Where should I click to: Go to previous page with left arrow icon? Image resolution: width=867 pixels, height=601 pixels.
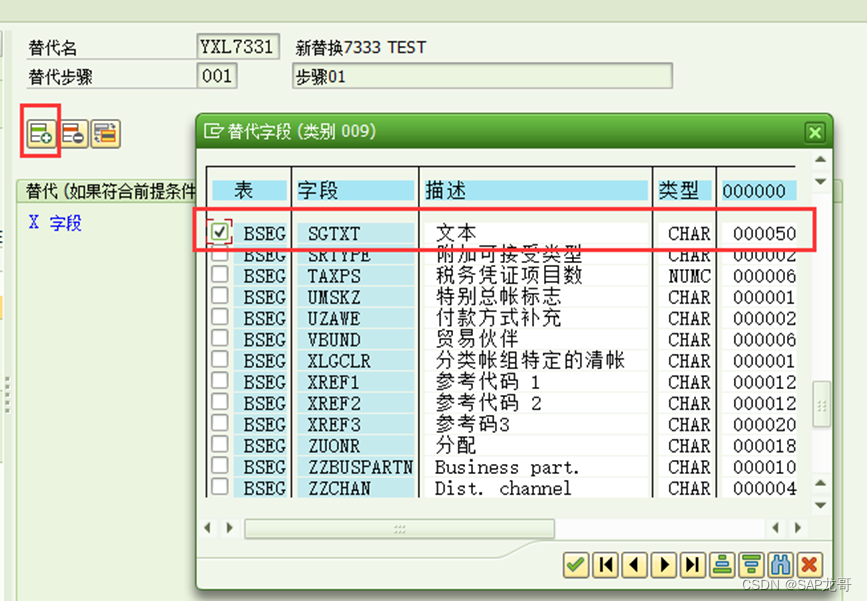click(x=635, y=565)
